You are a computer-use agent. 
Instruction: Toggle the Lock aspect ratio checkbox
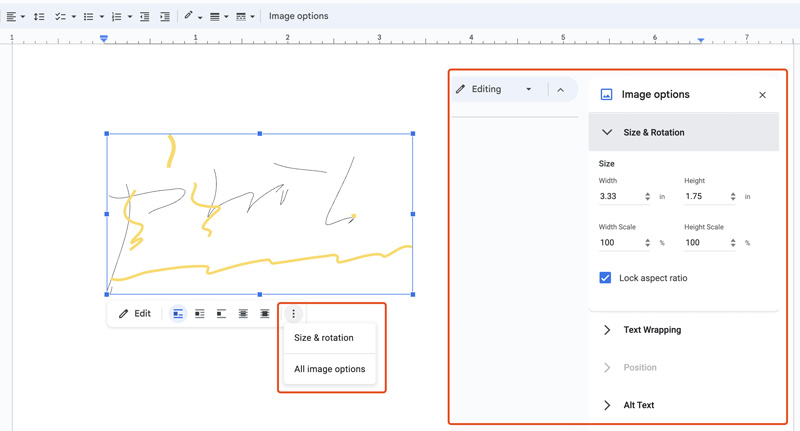[605, 278]
